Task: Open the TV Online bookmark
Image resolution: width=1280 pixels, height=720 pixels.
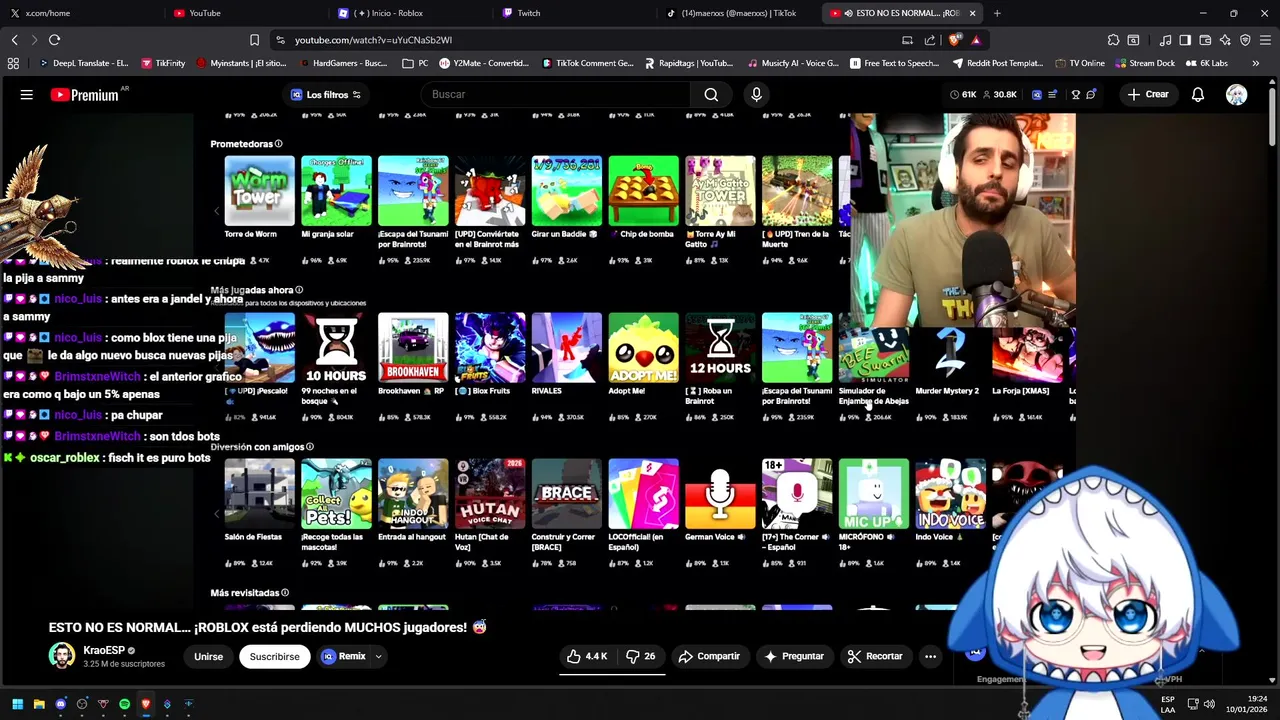Action: (x=1082, y=63)
